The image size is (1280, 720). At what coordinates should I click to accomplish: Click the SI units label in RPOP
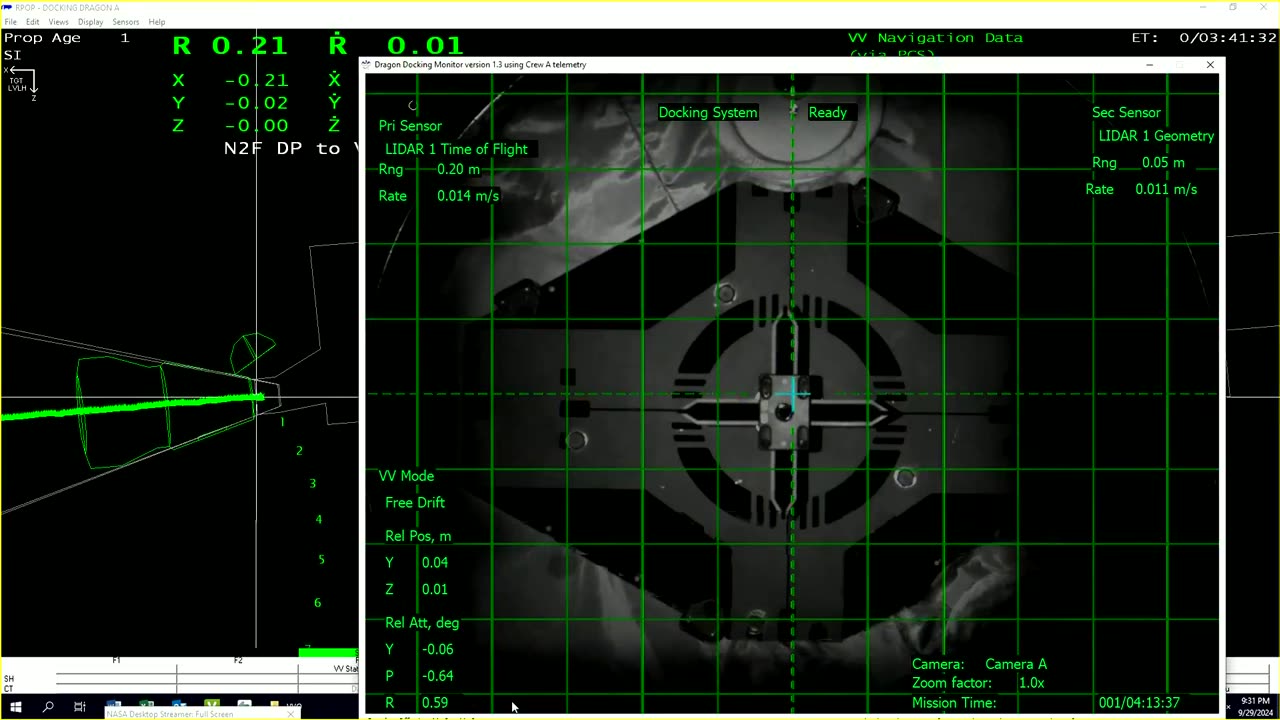[x=12, y=55]
